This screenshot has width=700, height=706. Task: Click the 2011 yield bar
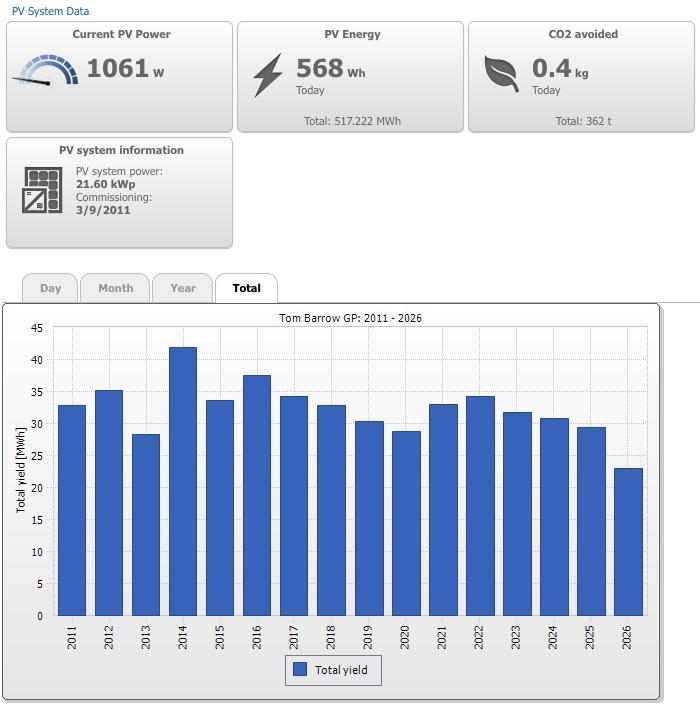[x=72, y=510]
